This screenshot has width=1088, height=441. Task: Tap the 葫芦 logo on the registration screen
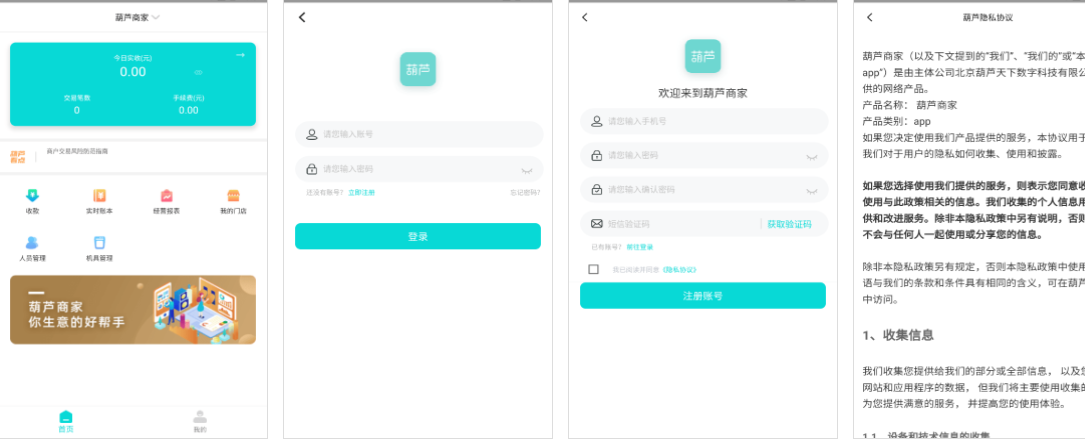click(x=703, y=57)
